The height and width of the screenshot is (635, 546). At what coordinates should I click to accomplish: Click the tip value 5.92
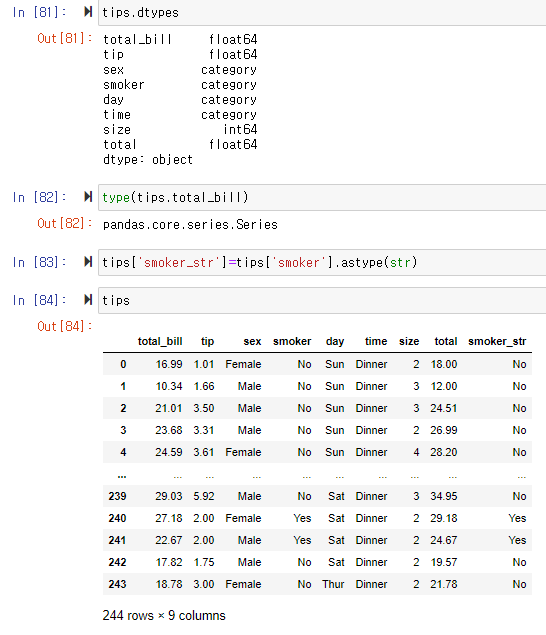(x=204, y=496)
